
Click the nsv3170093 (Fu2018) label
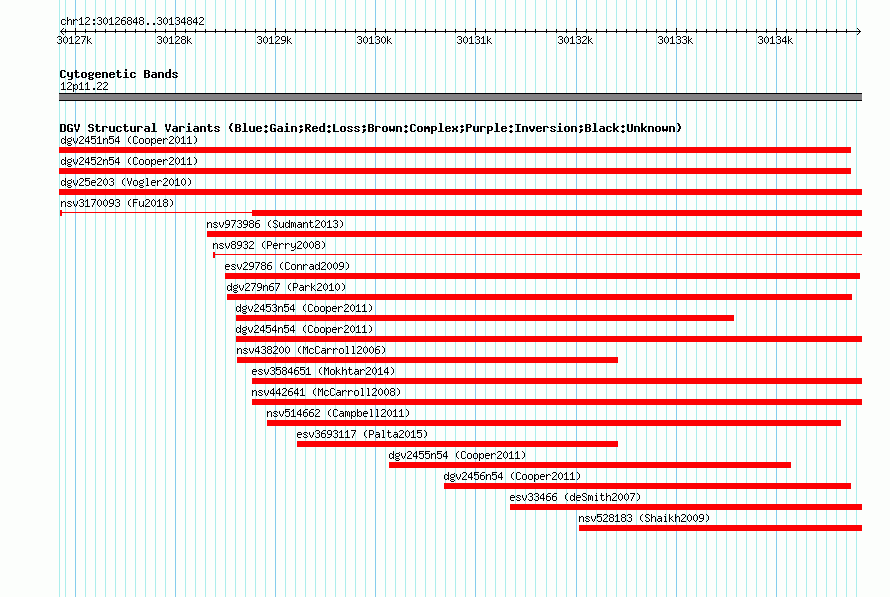pos(117,203)
